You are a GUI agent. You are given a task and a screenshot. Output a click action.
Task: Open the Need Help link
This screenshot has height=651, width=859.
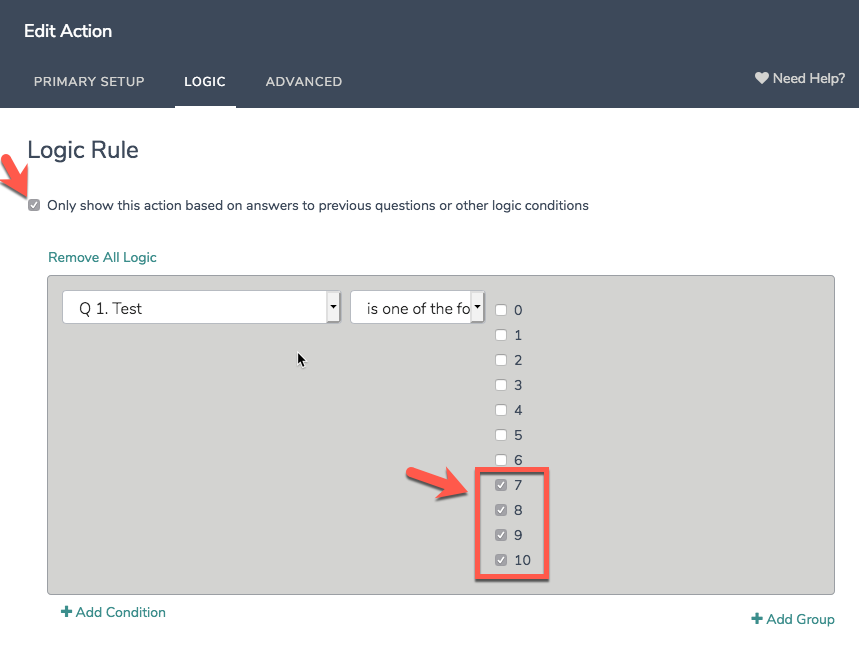tap(808, 78)
